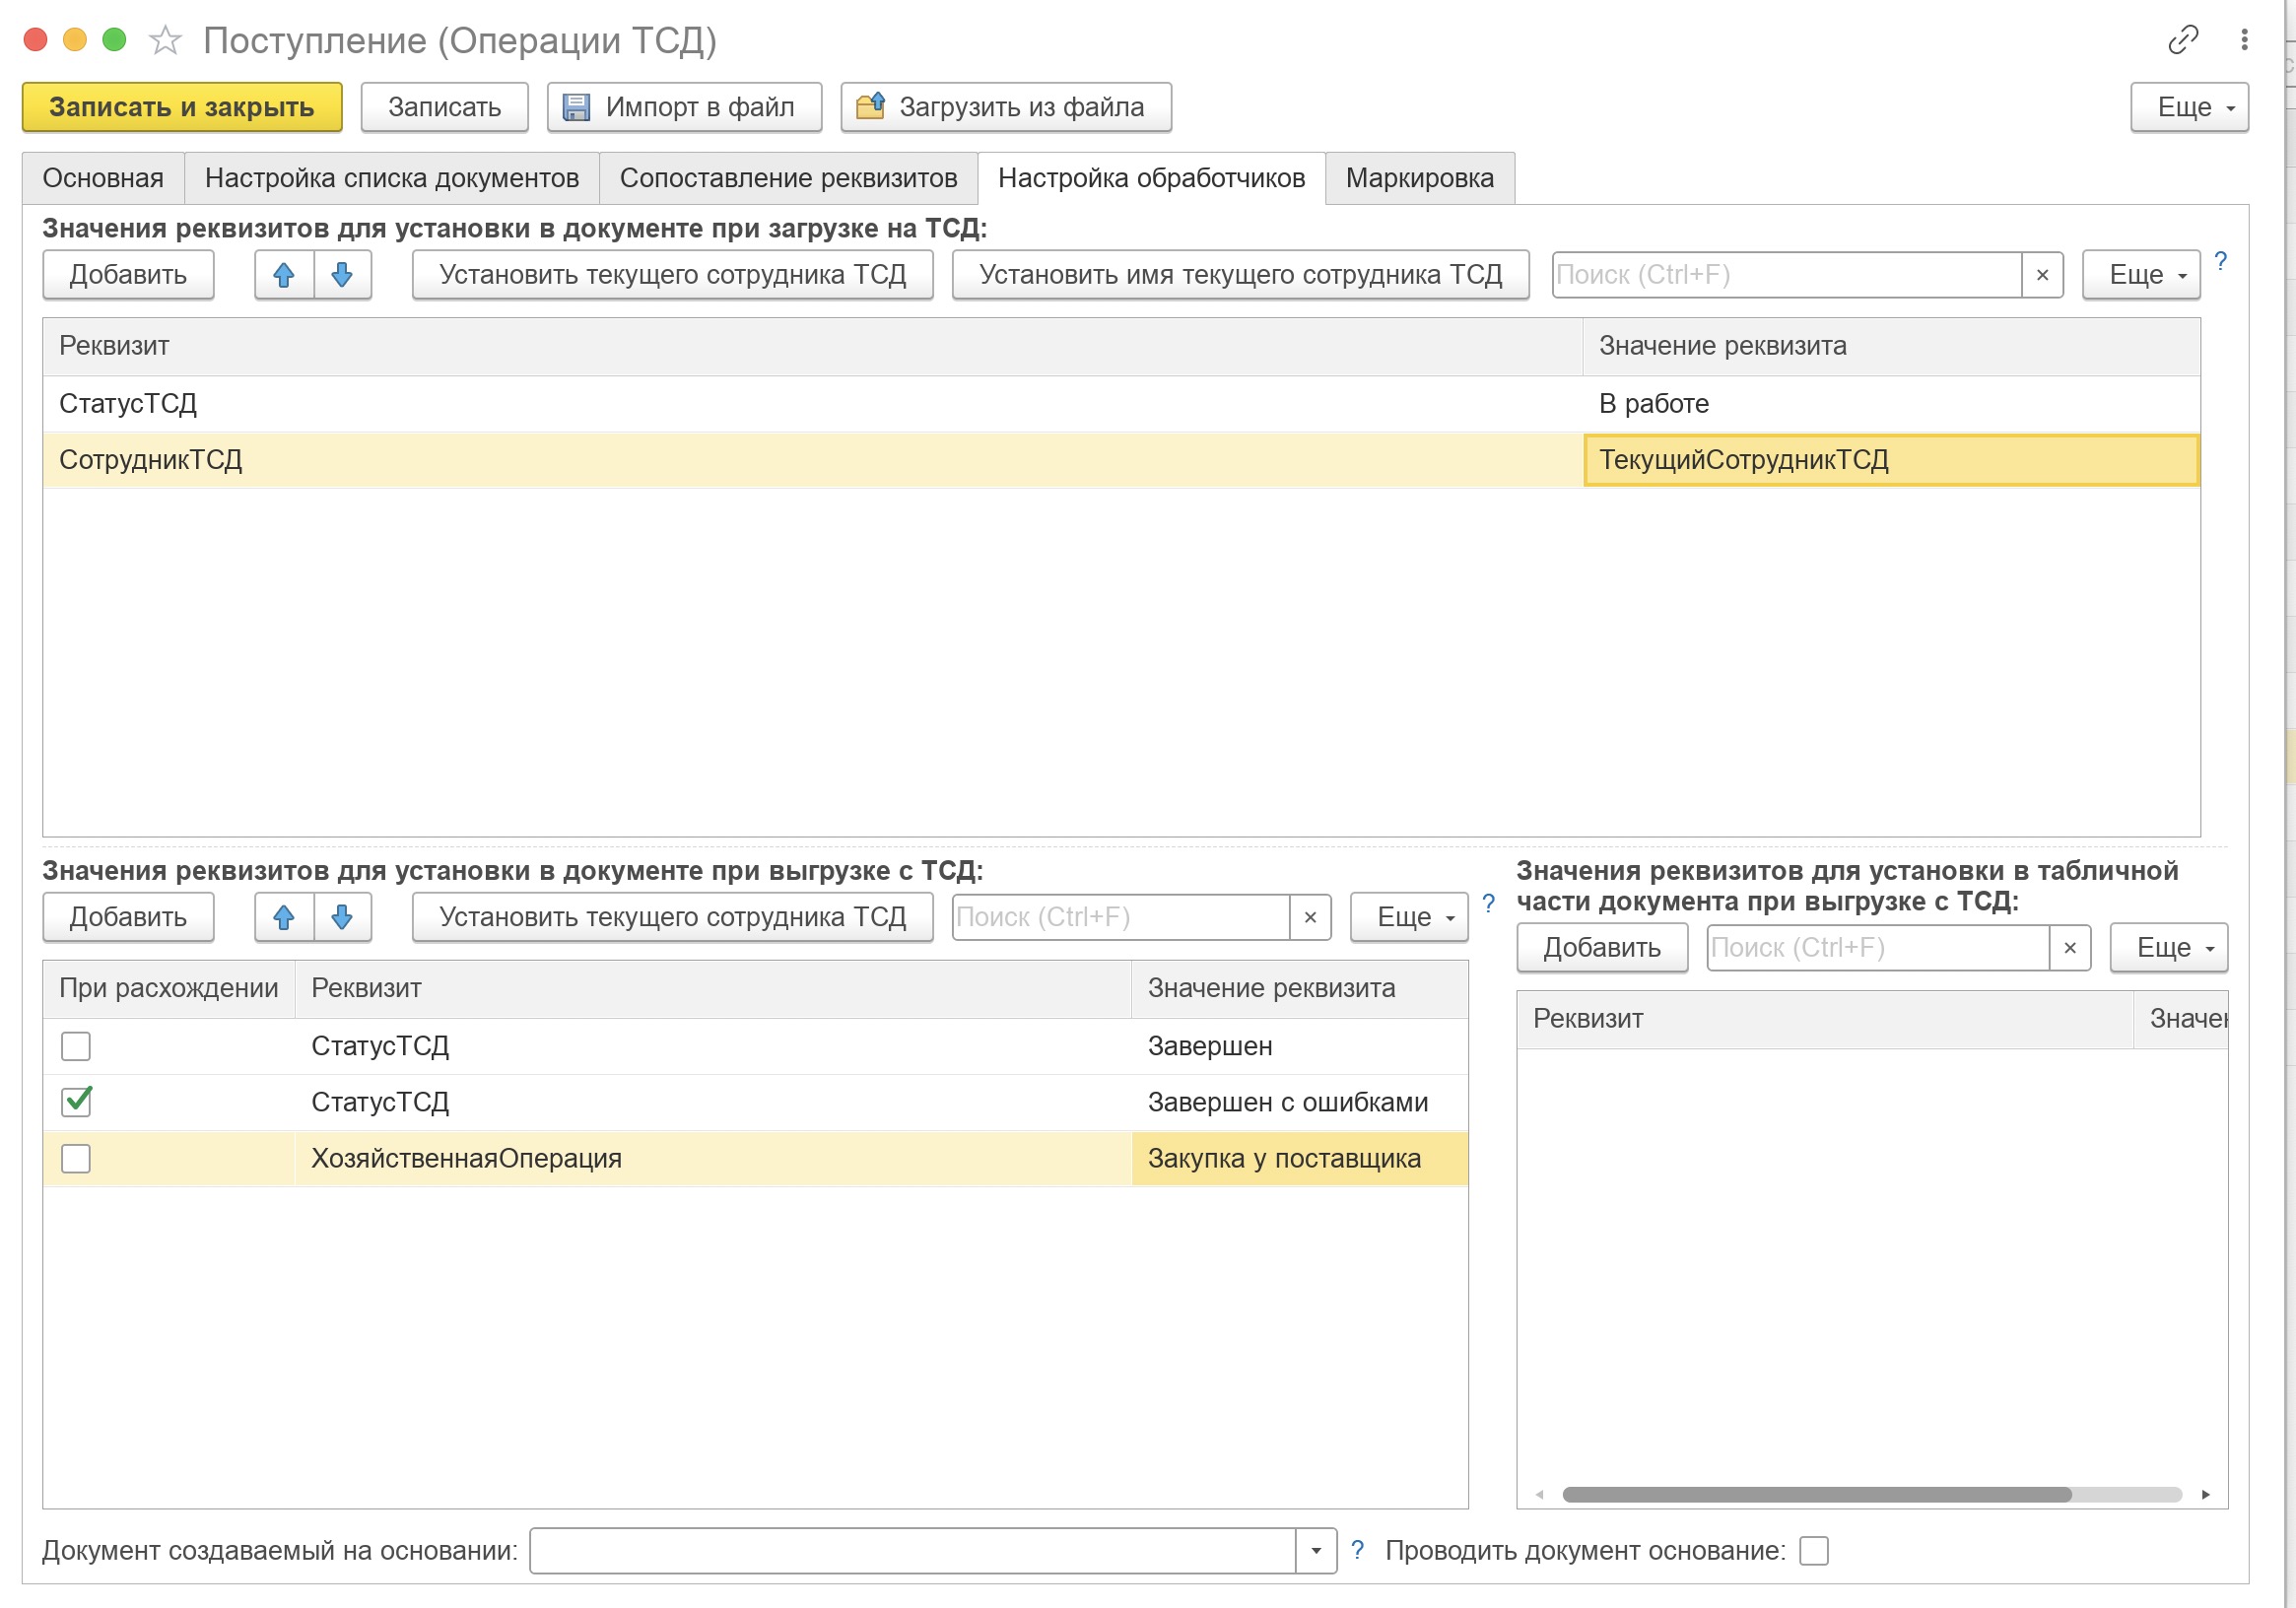Switch to Основная tab

103,178
